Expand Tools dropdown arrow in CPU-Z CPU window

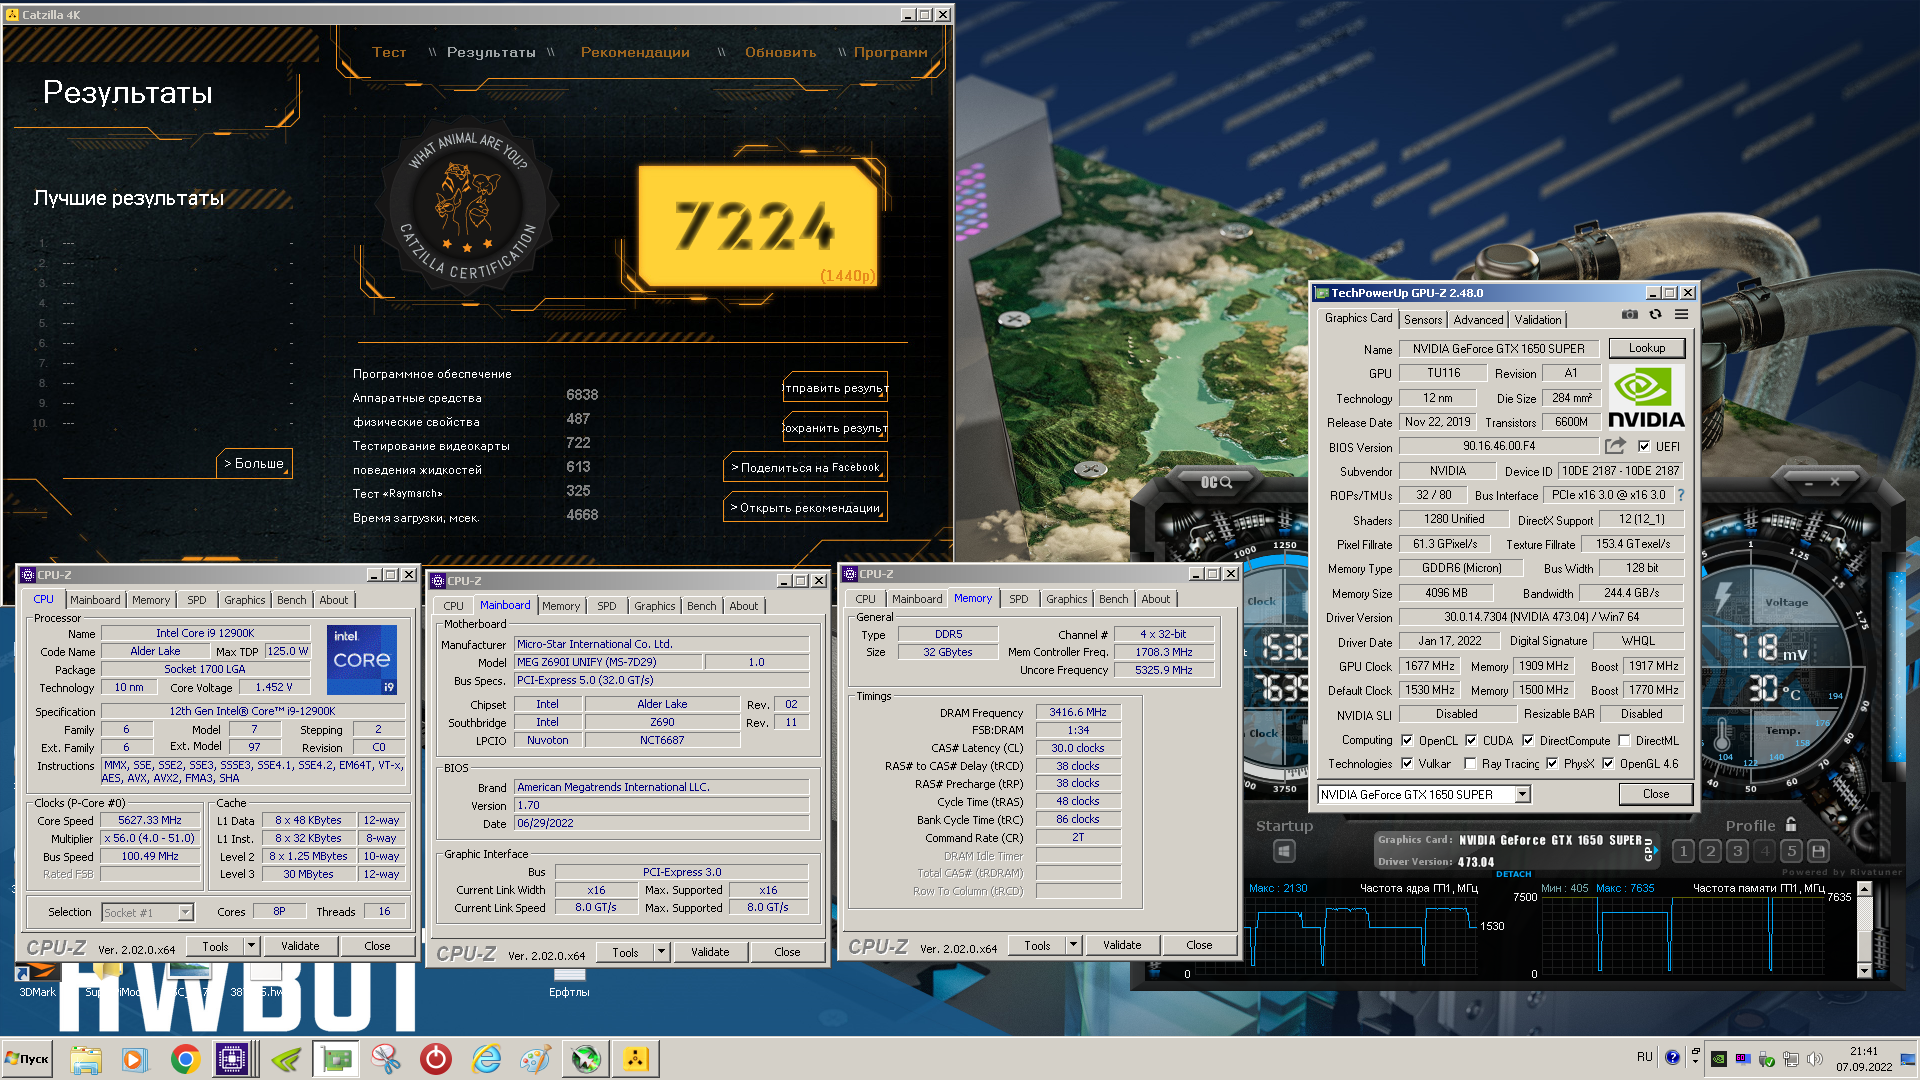[251, 946]
